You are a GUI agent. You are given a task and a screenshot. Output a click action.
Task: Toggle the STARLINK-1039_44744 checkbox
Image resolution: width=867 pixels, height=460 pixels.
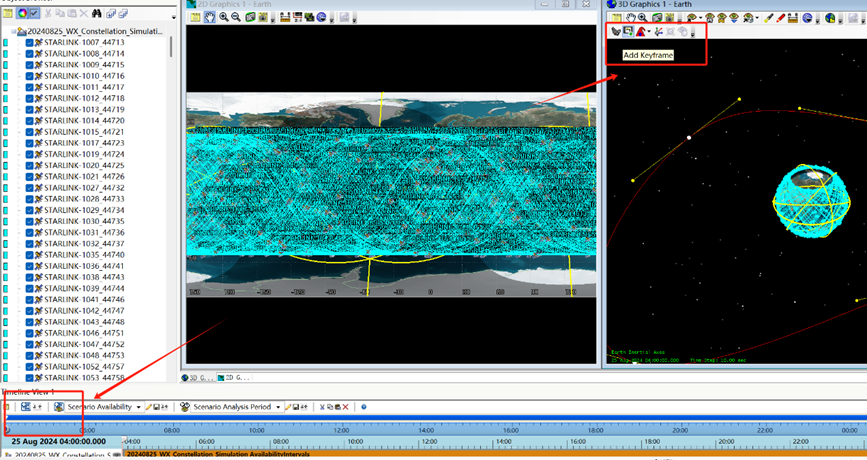(x=29, y=289)
